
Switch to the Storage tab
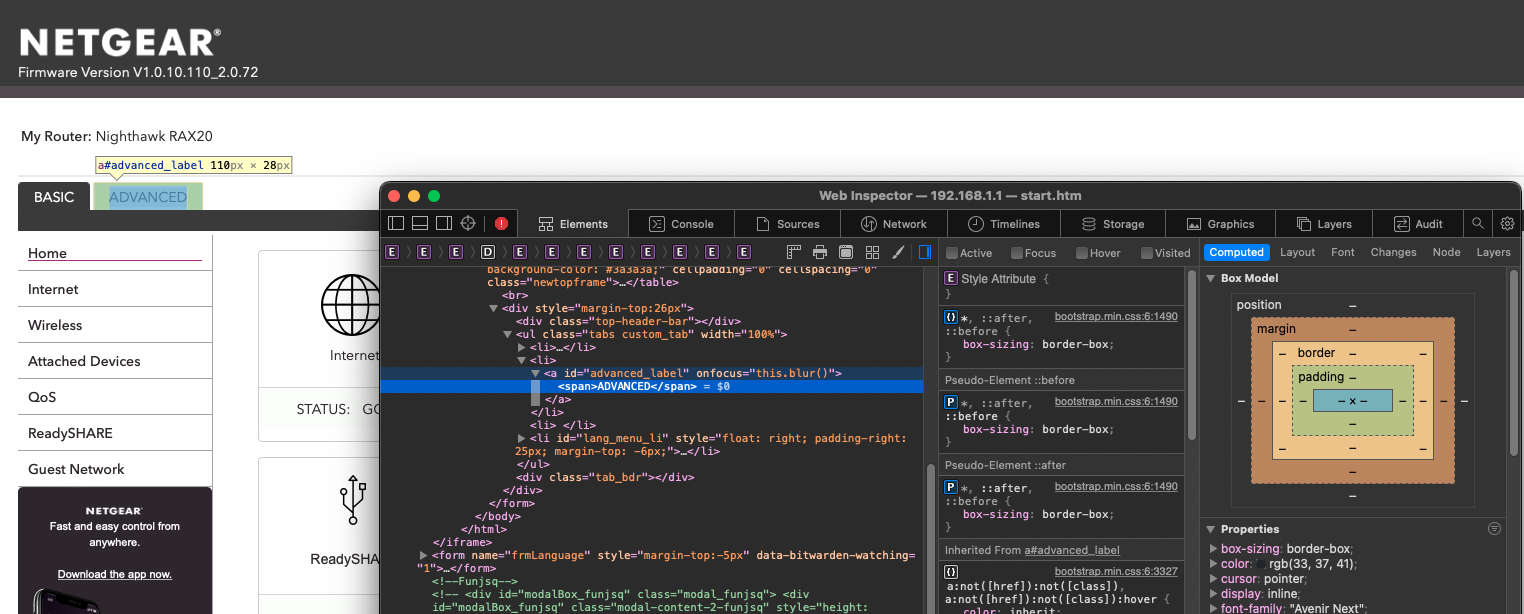pos(1114,224)
